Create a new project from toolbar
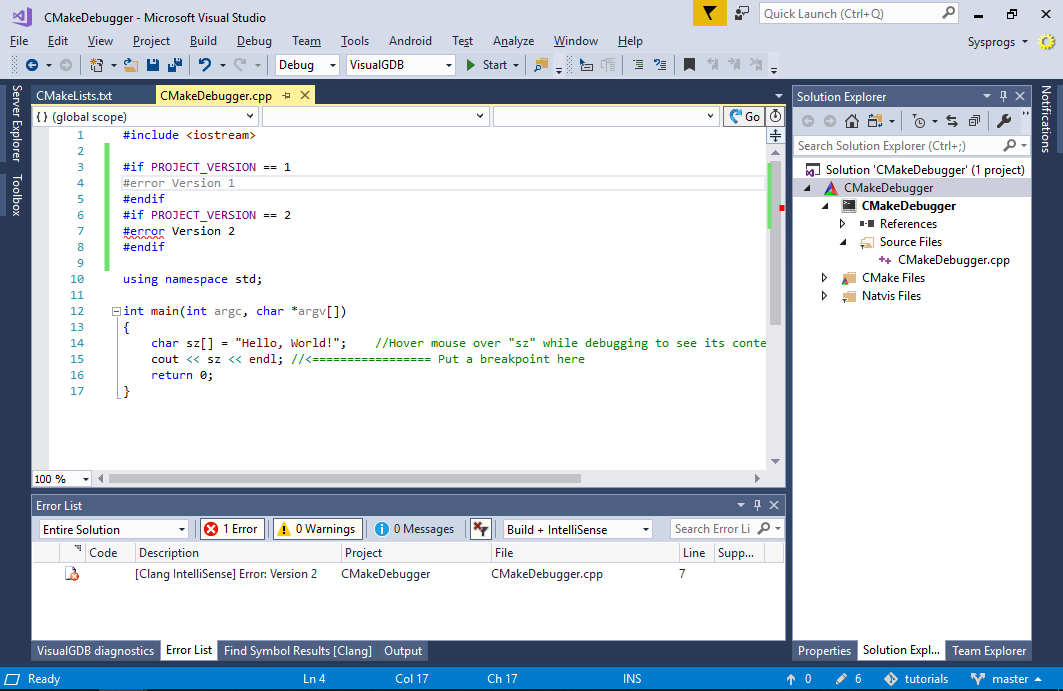Viewport: 1063px width, 691px height. tap(97, 65)
